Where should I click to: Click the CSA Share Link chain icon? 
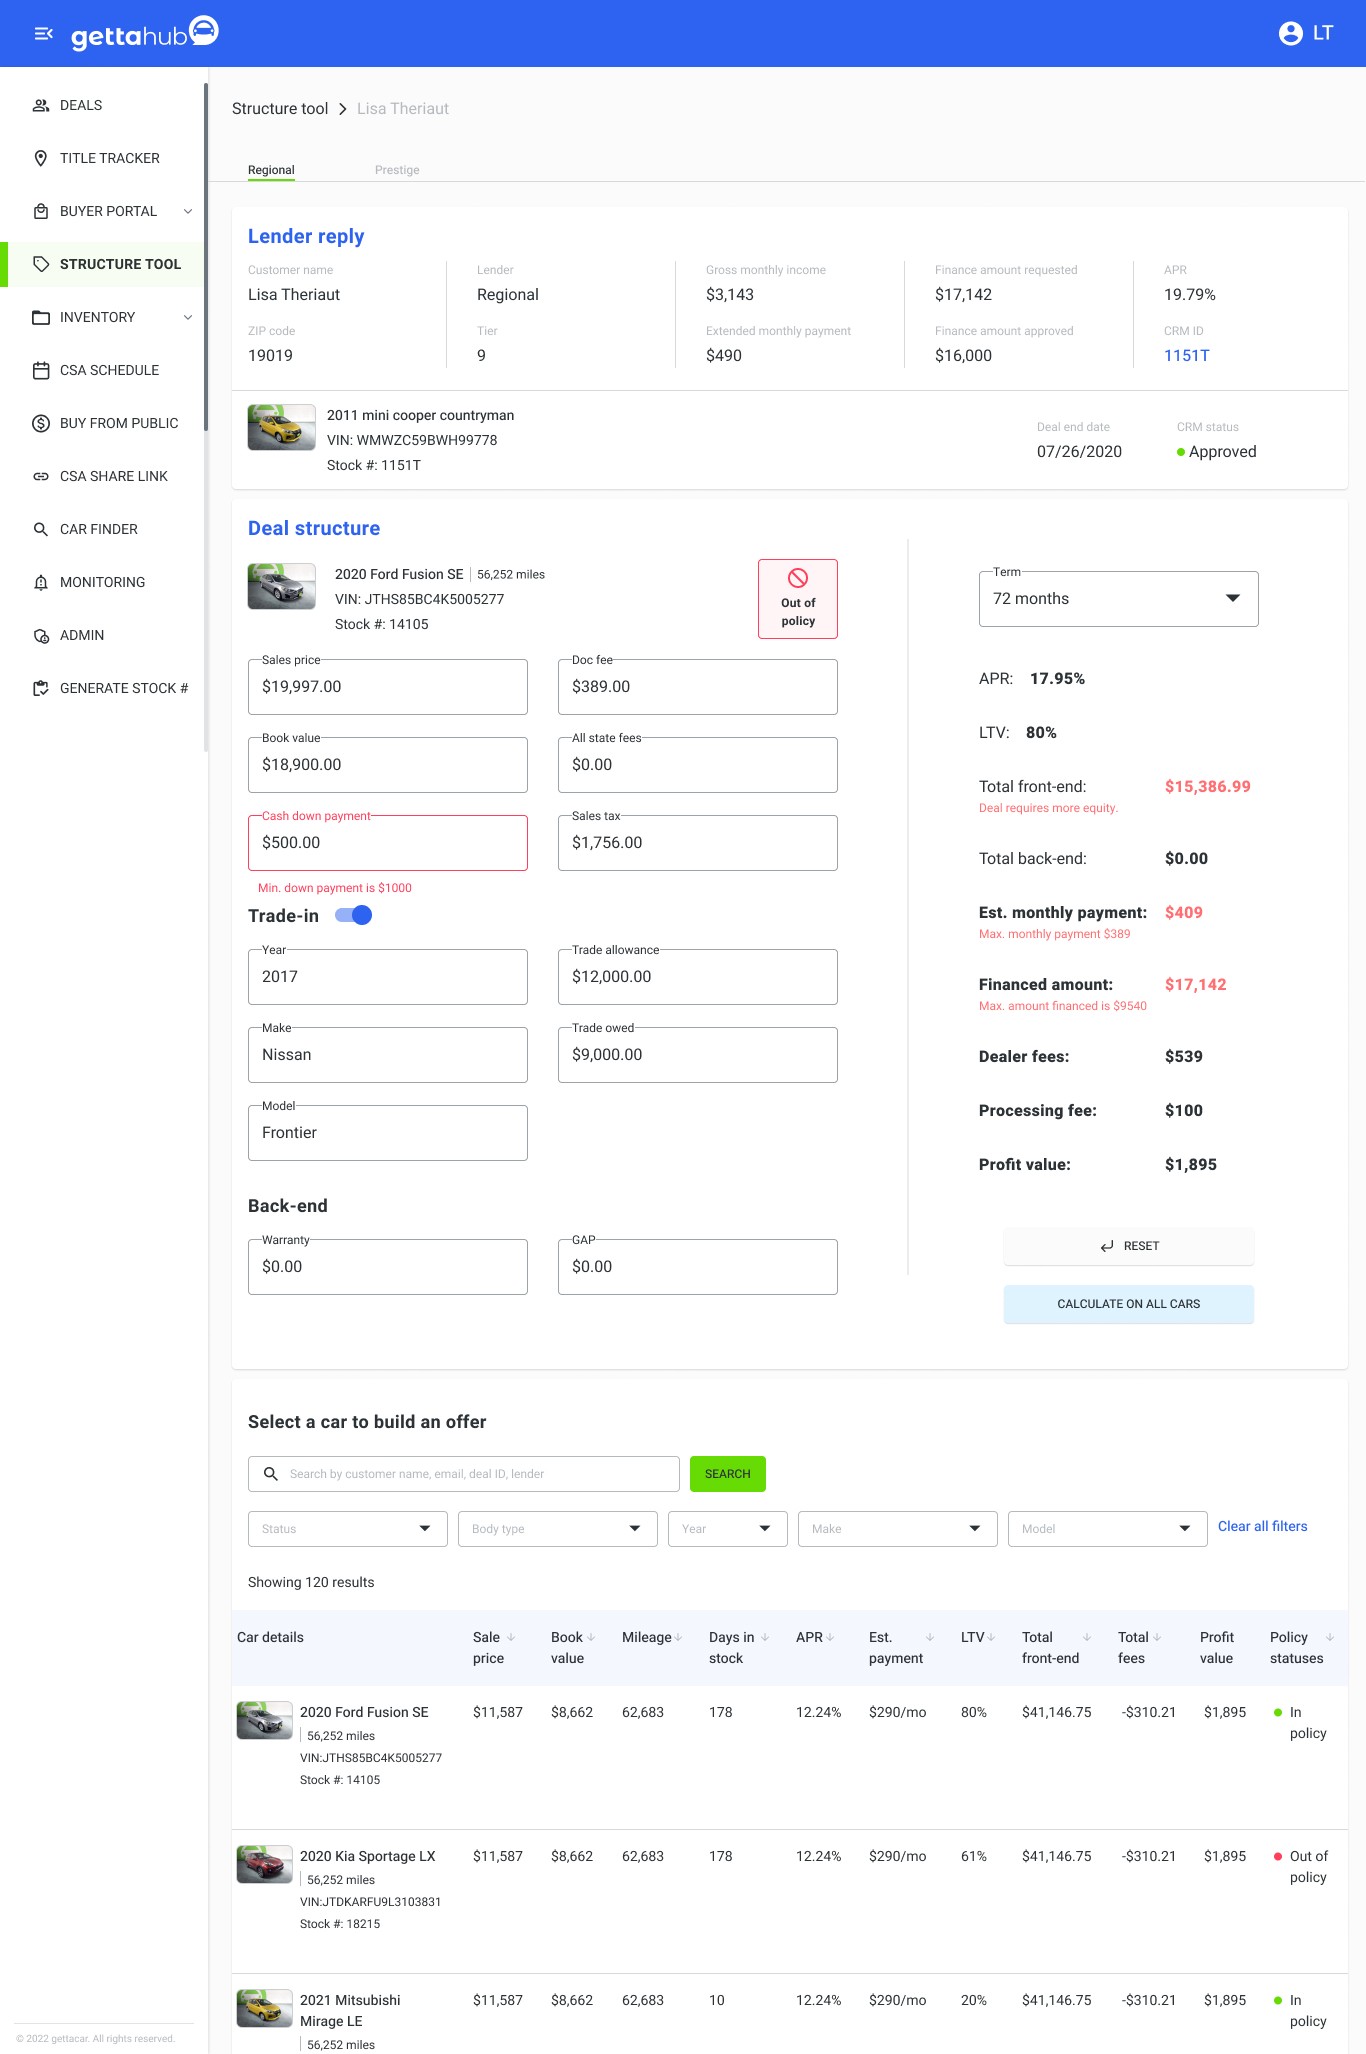[41, 476]
